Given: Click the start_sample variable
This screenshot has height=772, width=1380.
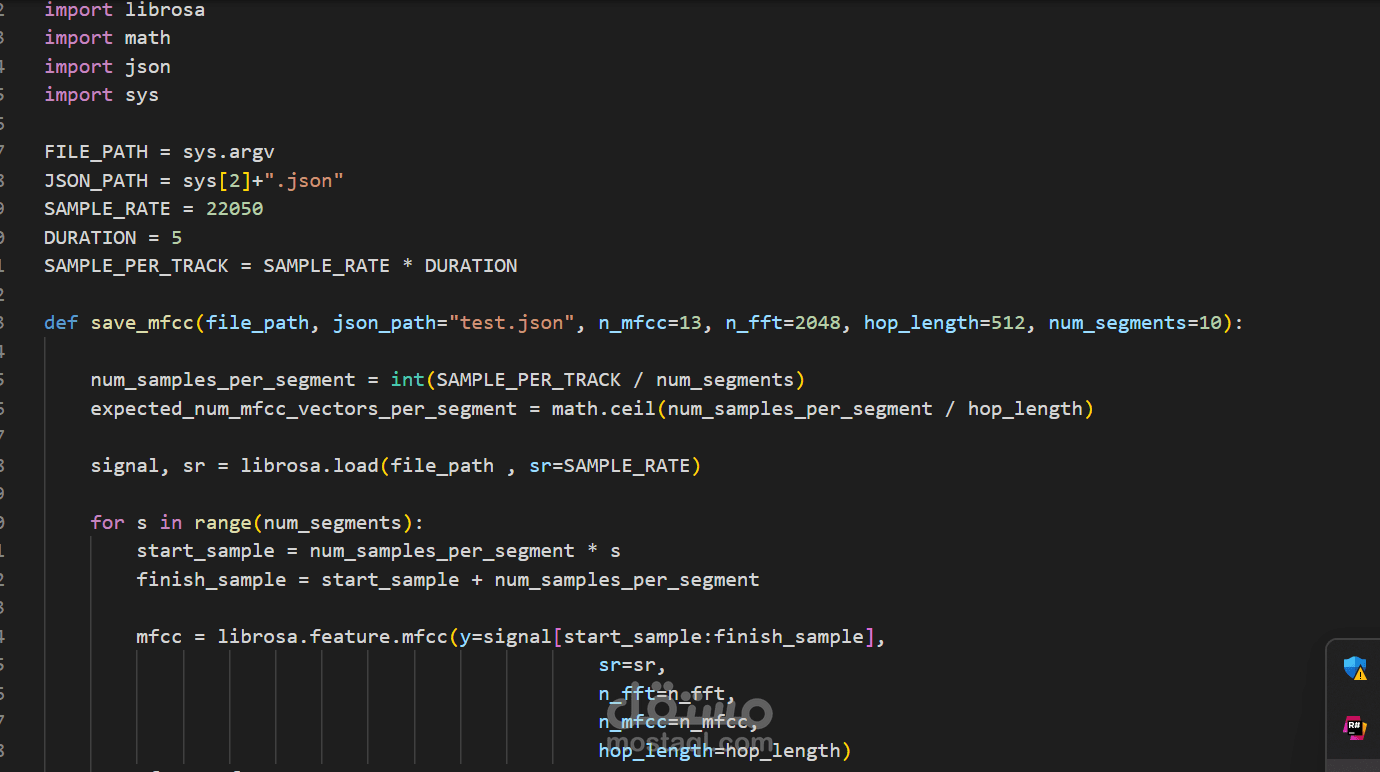Looking at the screenshot, I should pos(204,550).
